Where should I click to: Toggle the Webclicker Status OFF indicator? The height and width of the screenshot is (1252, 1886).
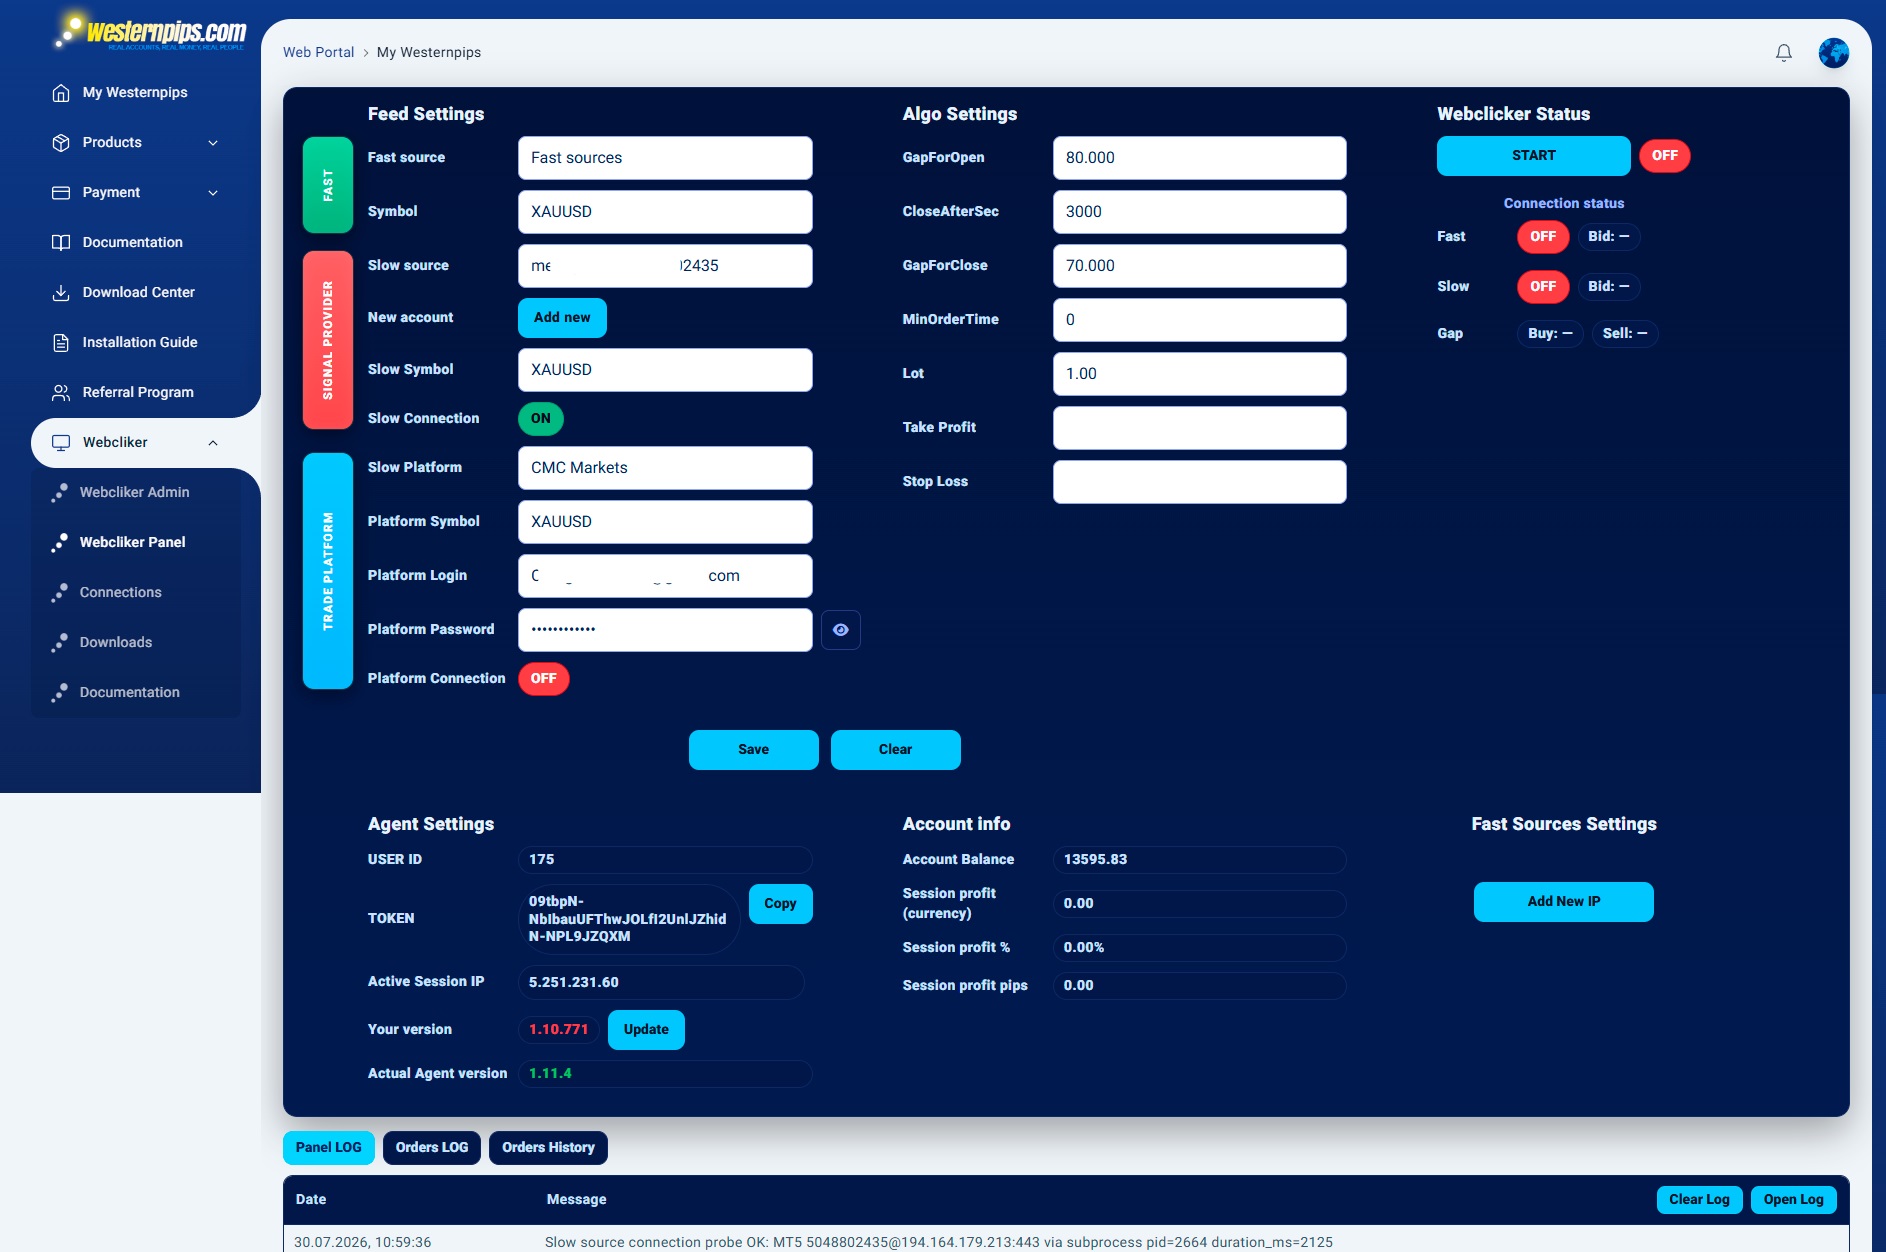1665,155
